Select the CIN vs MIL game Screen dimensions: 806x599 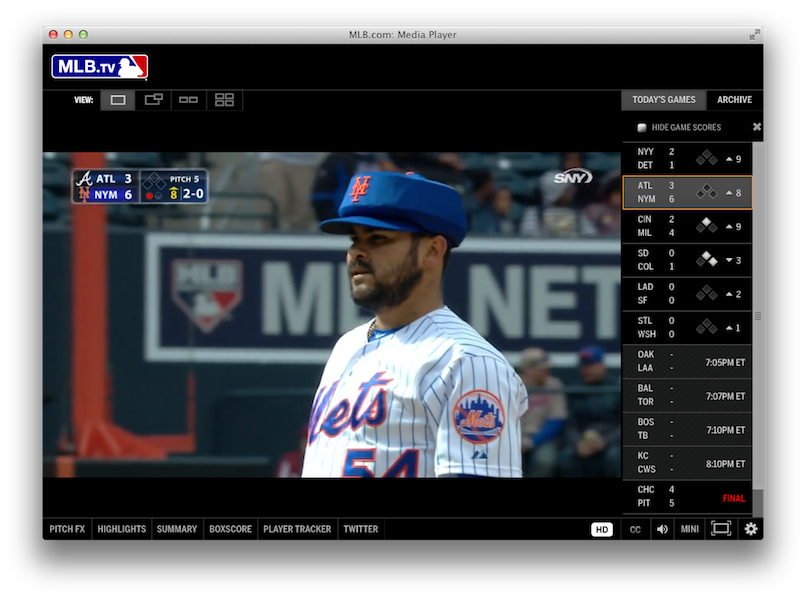(x=687, y=226)
